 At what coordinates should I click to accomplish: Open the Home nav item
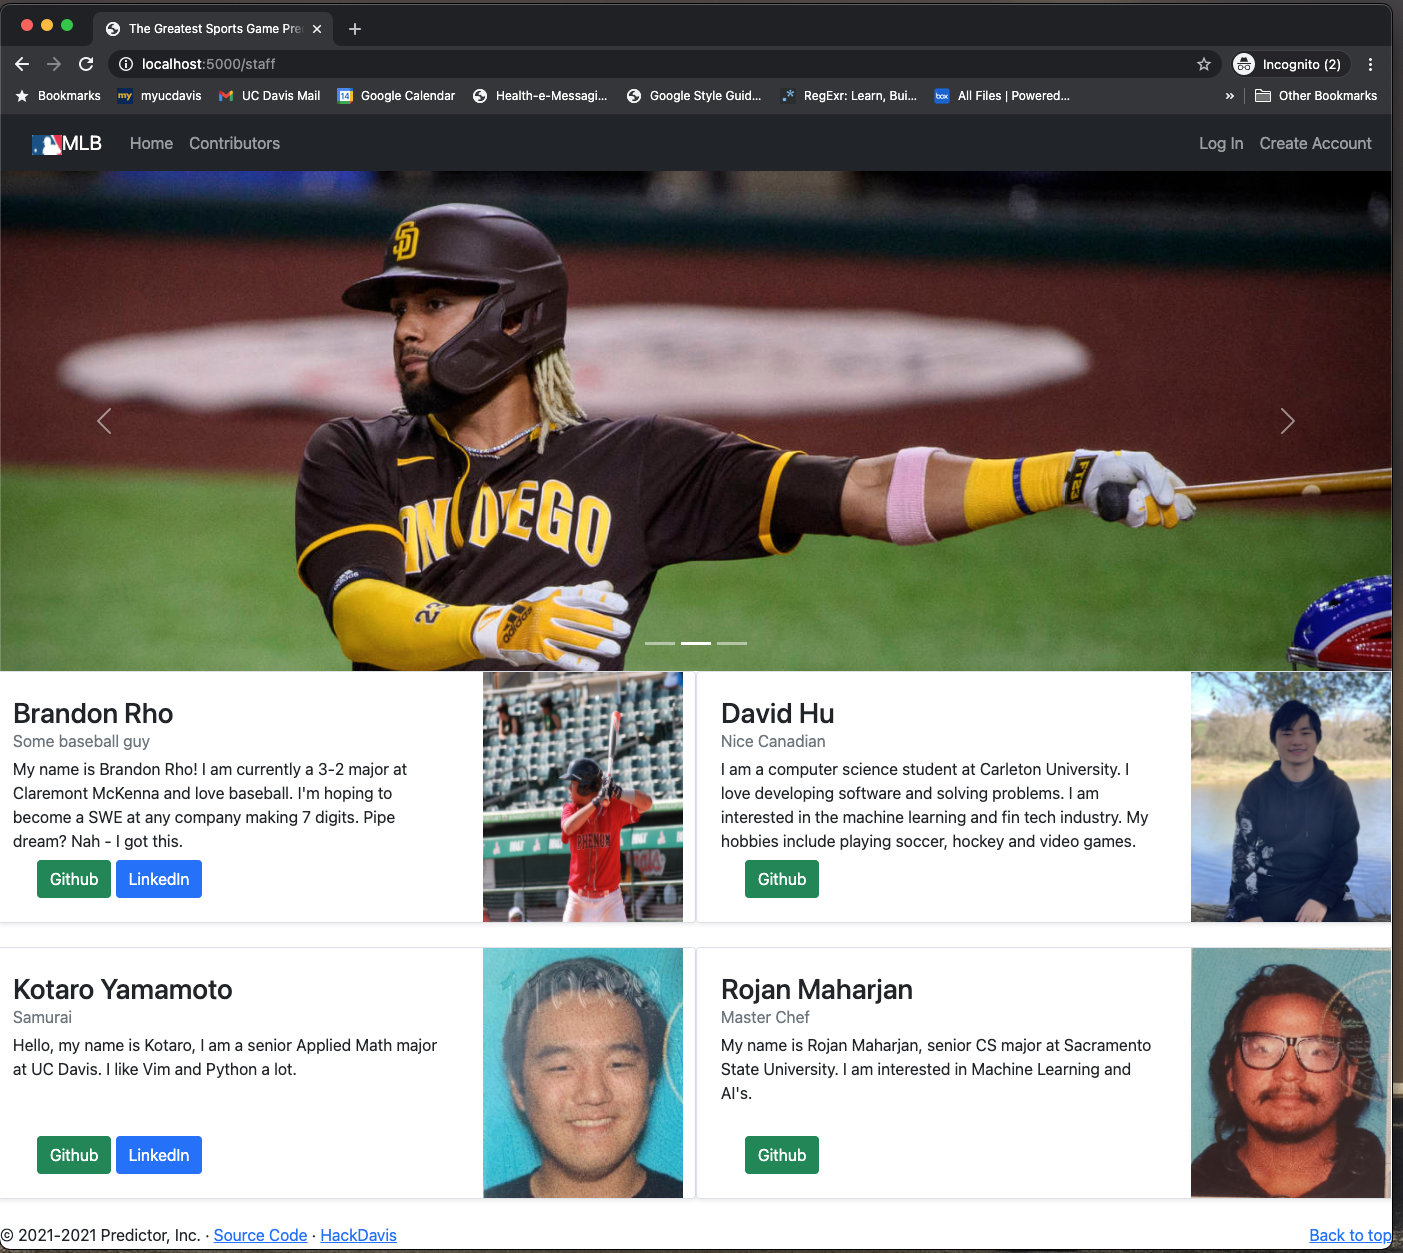(x=151, y=143)
